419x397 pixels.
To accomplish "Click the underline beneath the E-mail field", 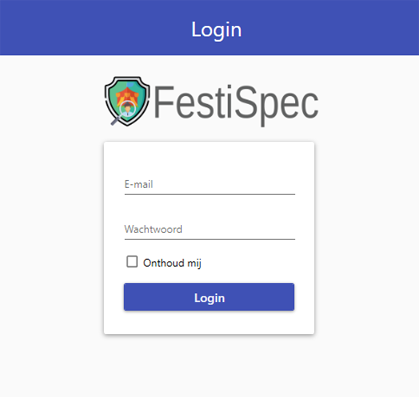I will tap(210, 194).
